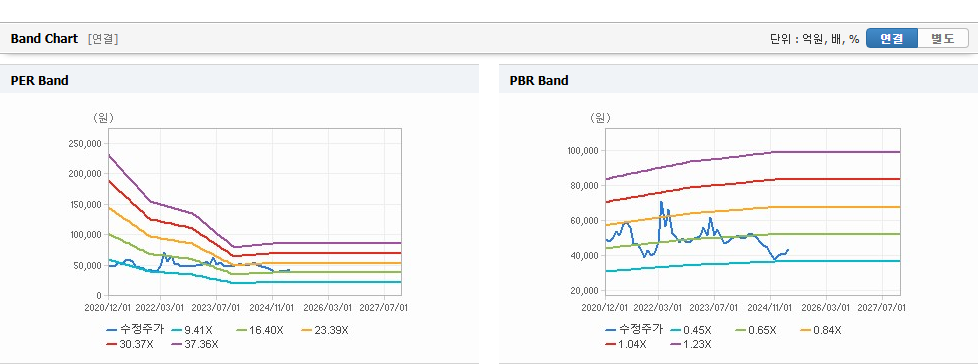The height and width of the screenshot is (364, 978).
Task: Toggle 수정주가 legend in PBR Band
Action: [x=634, y=330]
